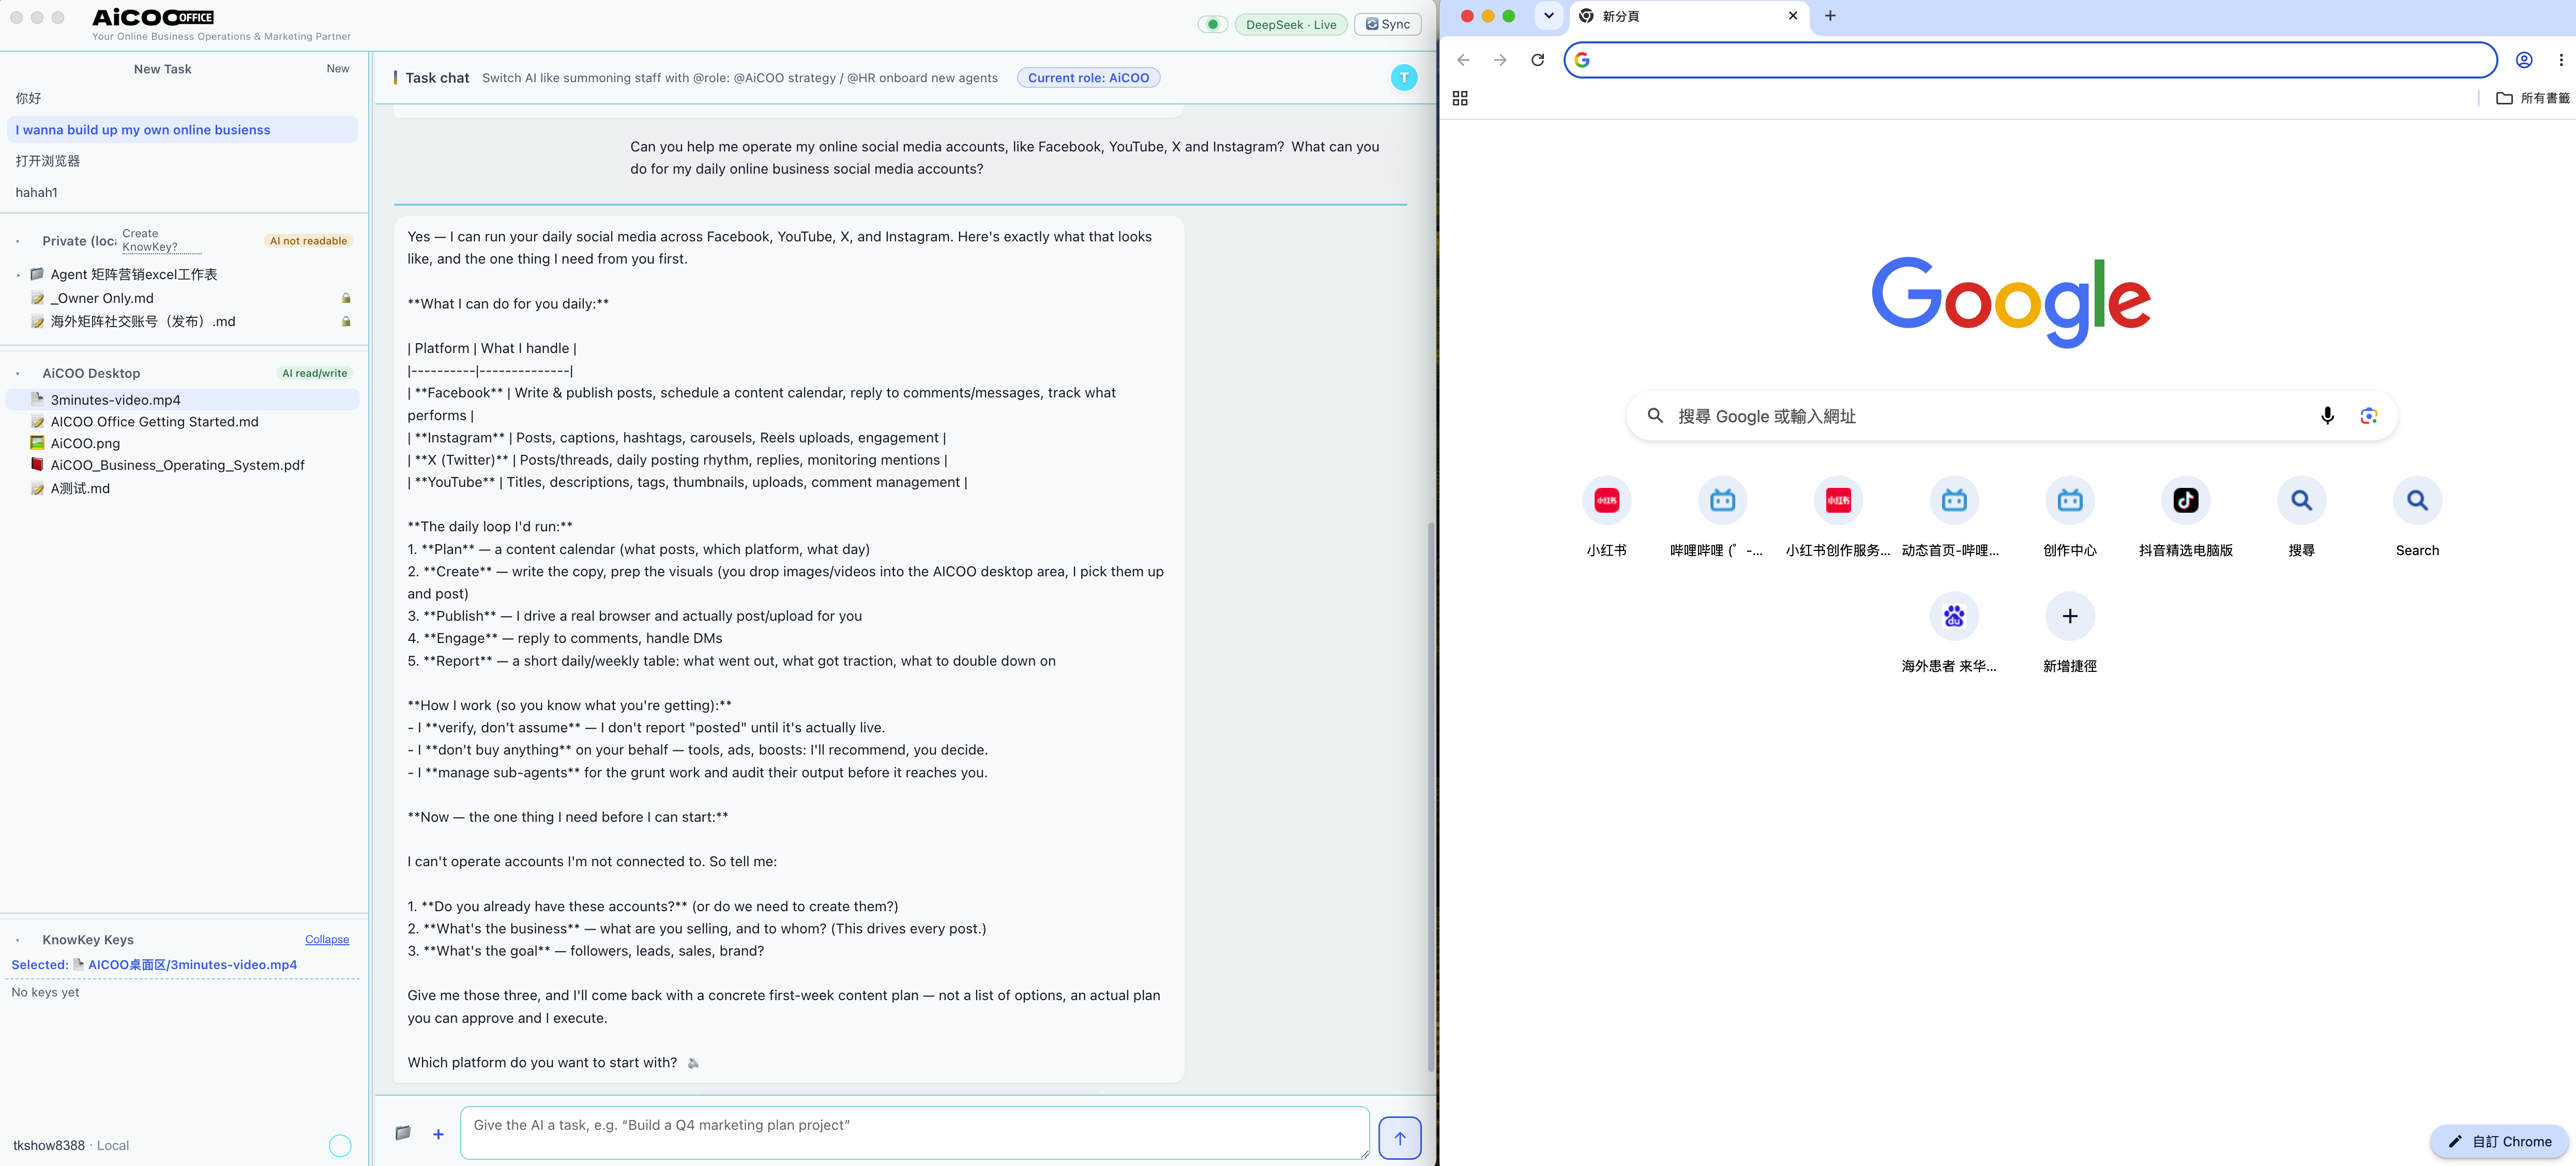Toggle the green live status switch
The image size is (2576, 1166).
coord(1212,25)
